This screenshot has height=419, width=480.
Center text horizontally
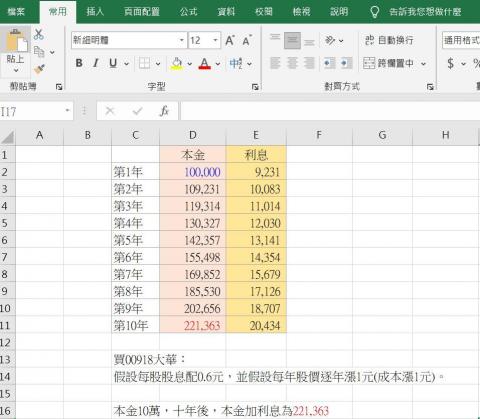pyautogui.click(x=292, y=63)
